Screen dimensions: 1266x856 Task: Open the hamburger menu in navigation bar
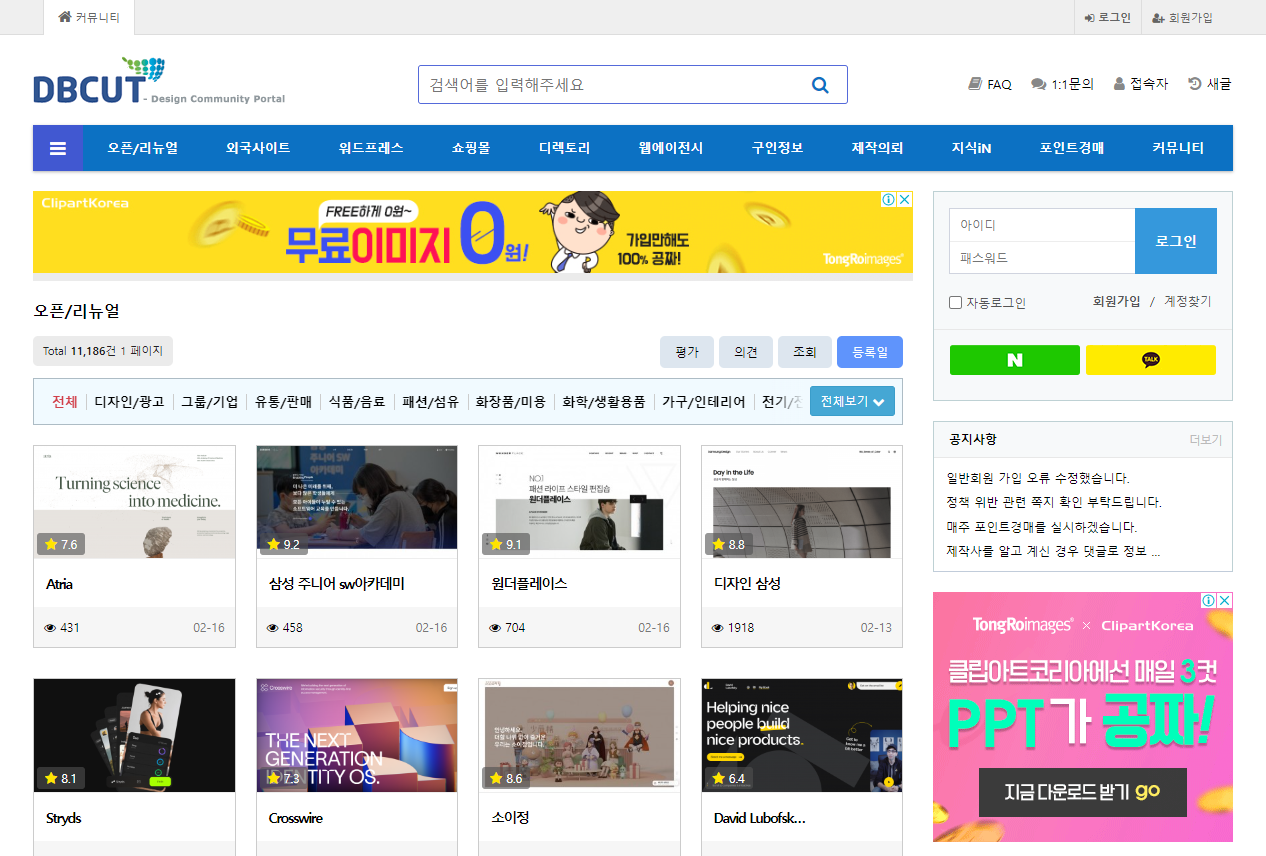tap(58, 148)
